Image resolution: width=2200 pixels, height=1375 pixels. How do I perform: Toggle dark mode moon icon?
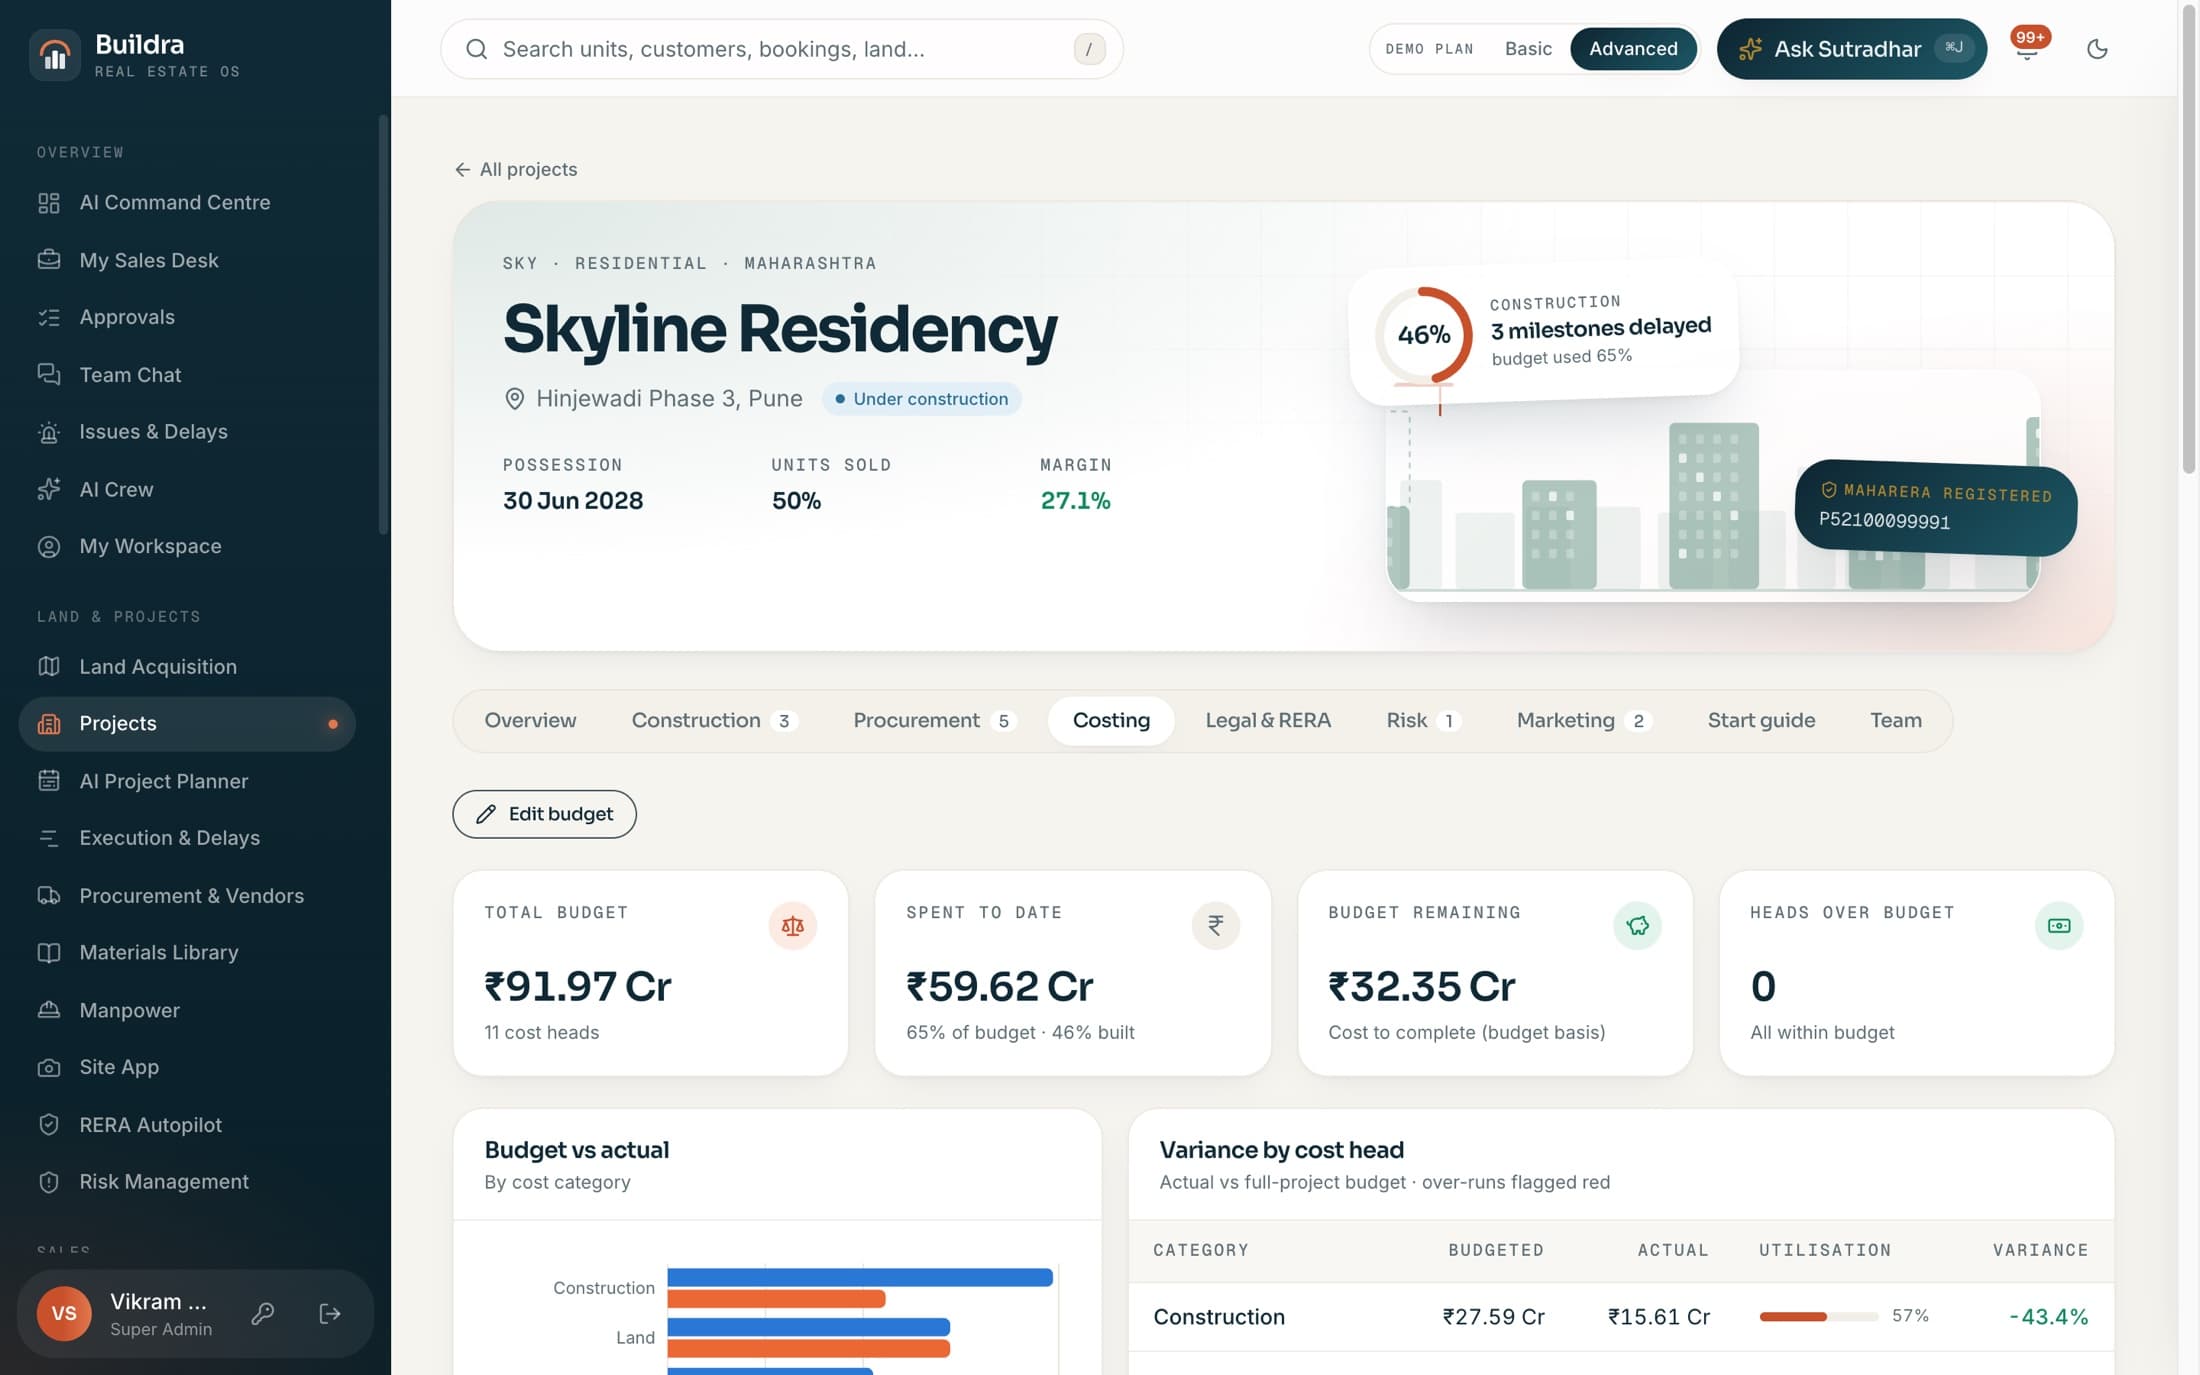pos(2097,49)
